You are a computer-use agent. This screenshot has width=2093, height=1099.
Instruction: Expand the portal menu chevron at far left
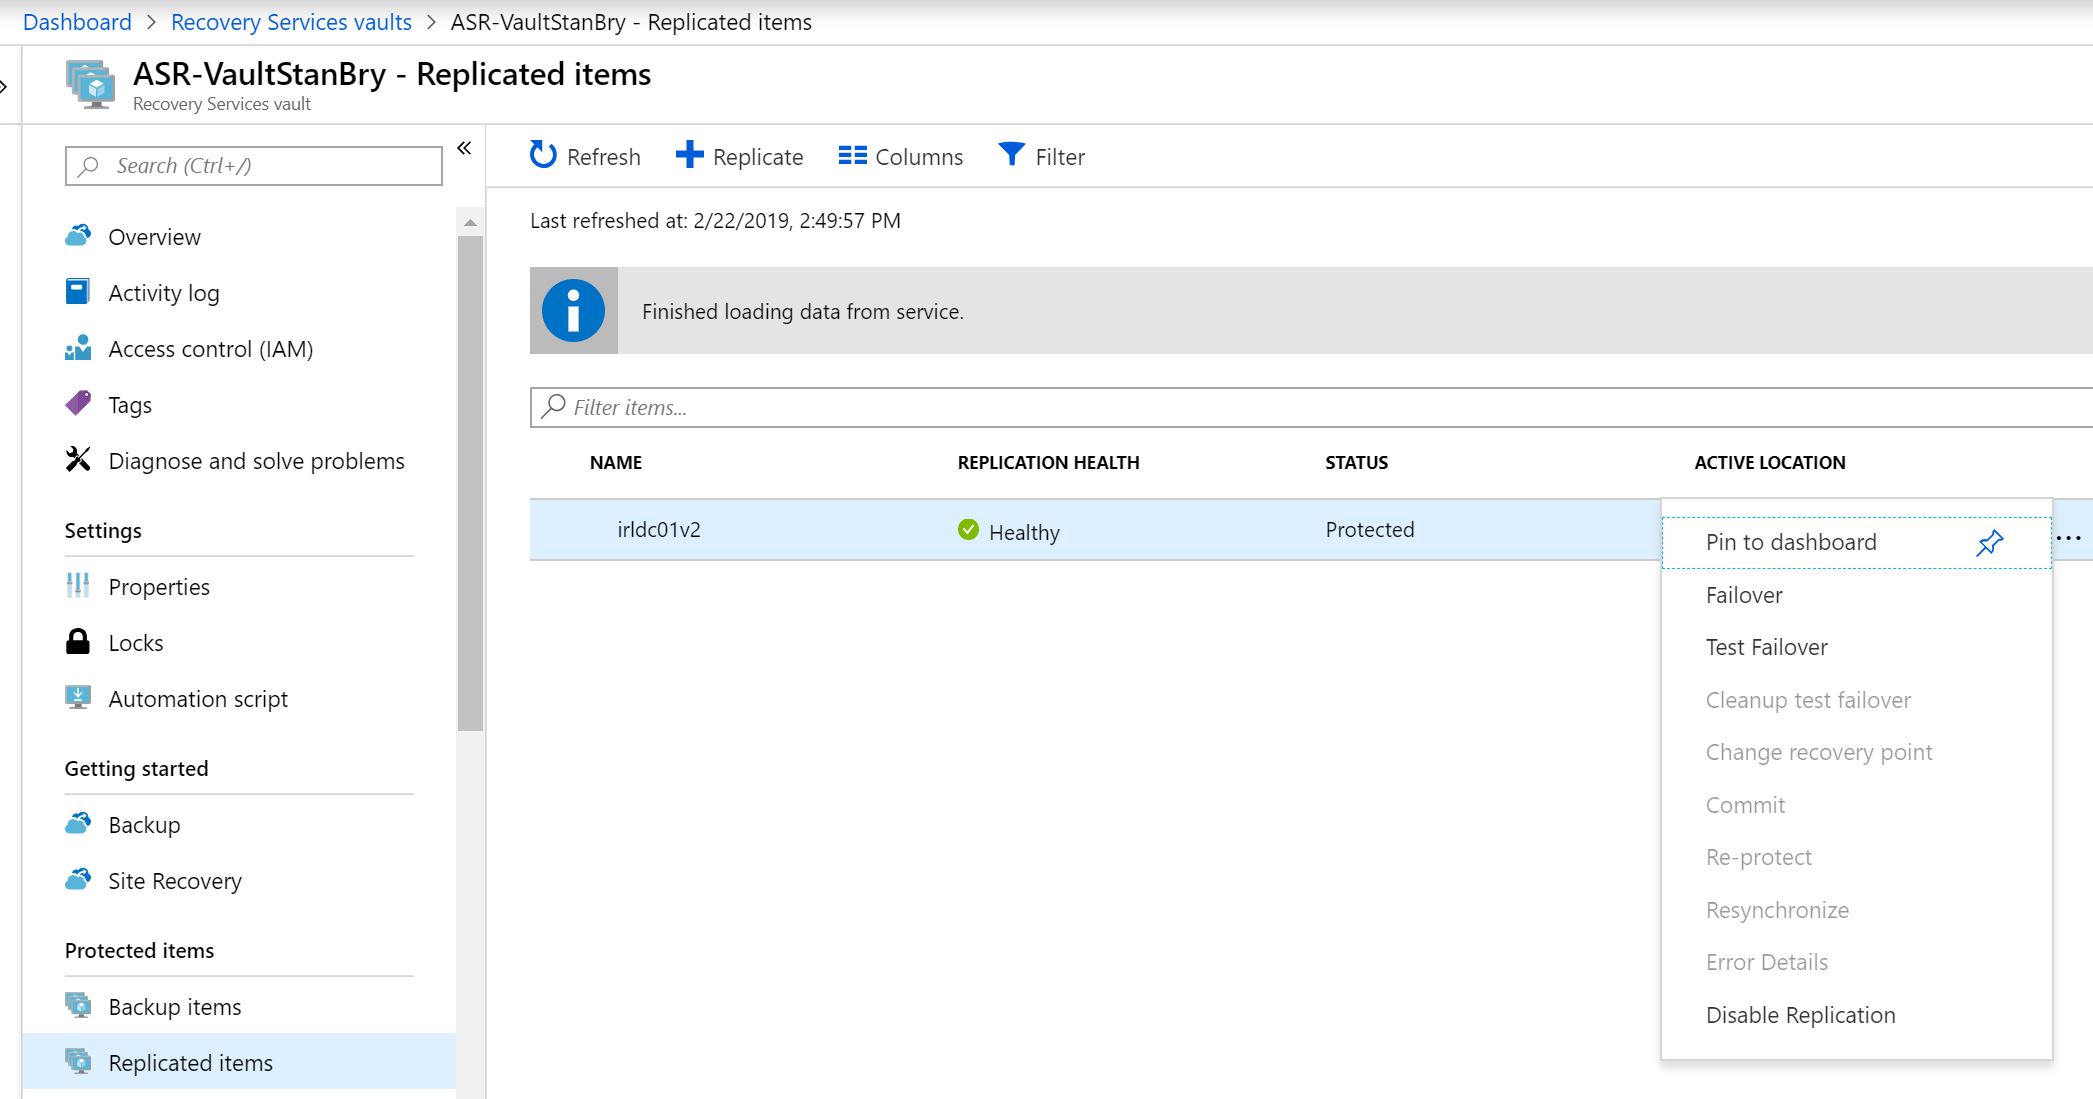[x=4, y=87]
